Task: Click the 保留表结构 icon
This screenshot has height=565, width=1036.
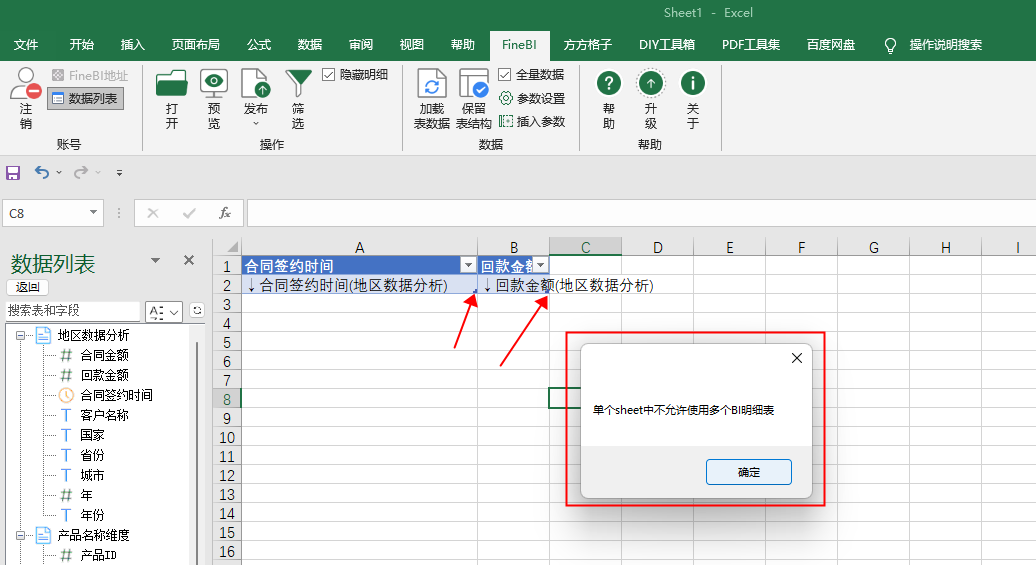Action: point(474,84)
